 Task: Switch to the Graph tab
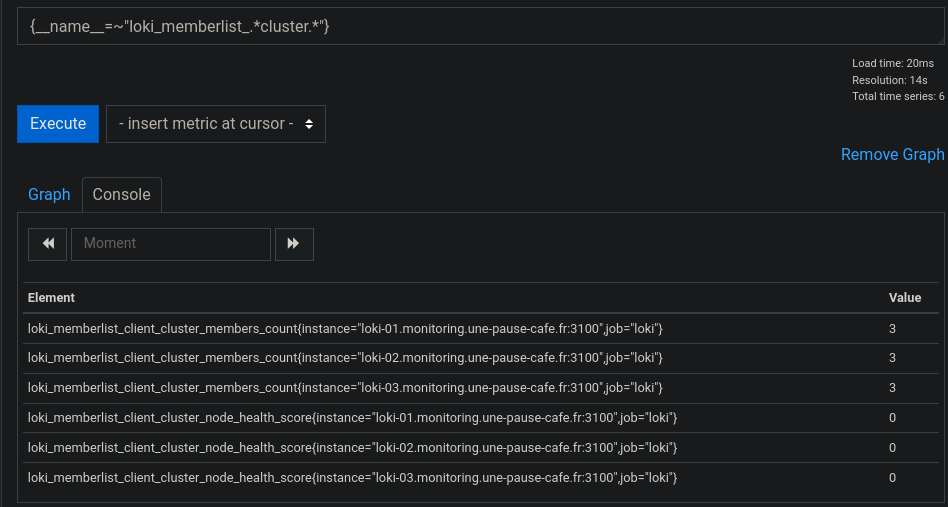(x=49, y=195)
